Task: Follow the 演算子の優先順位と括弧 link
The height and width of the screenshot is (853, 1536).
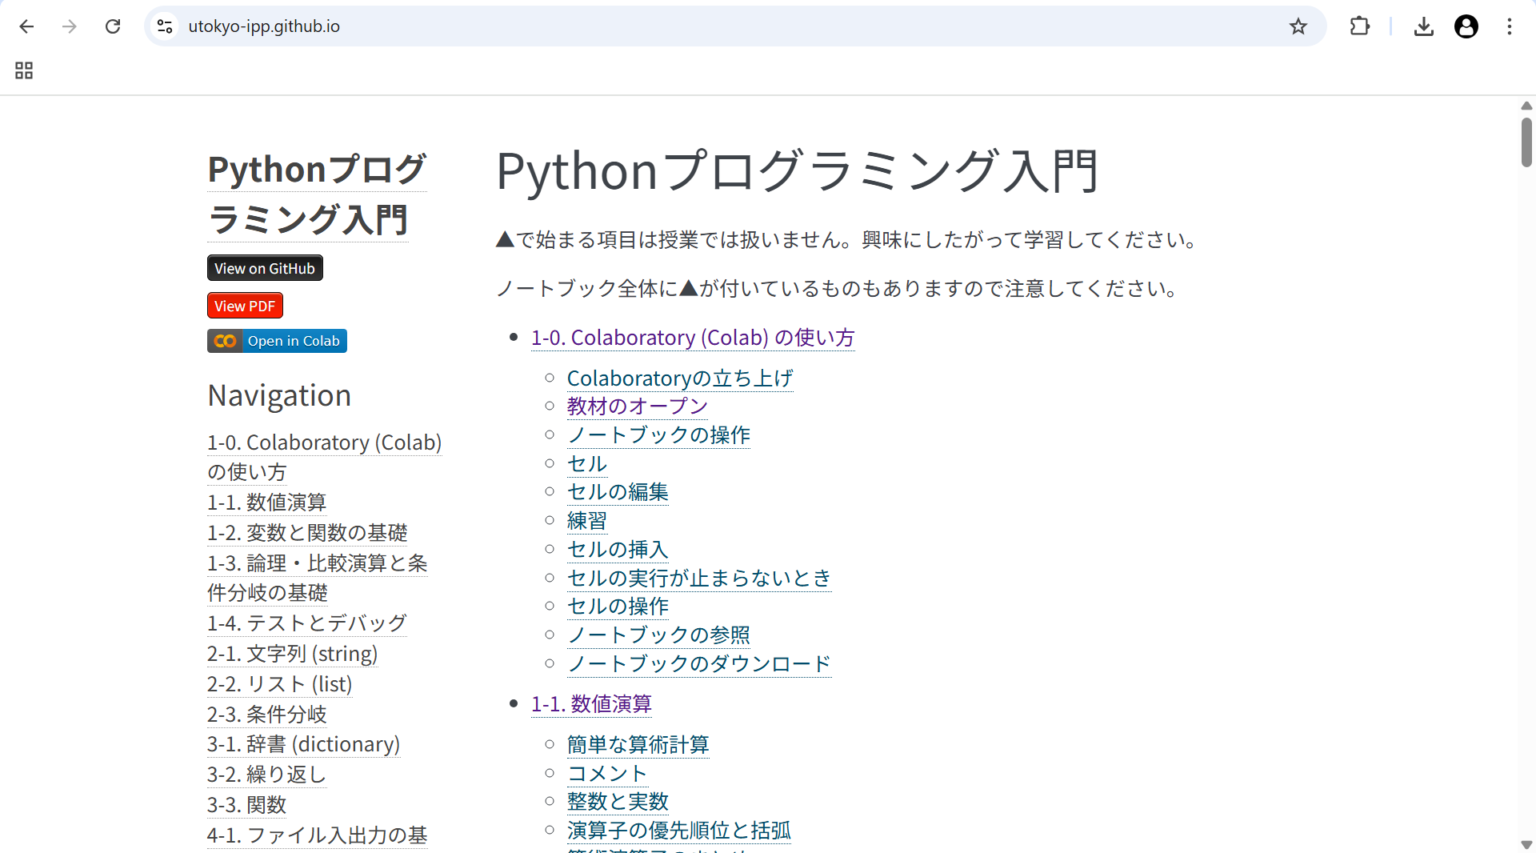Action: [678, 830]
